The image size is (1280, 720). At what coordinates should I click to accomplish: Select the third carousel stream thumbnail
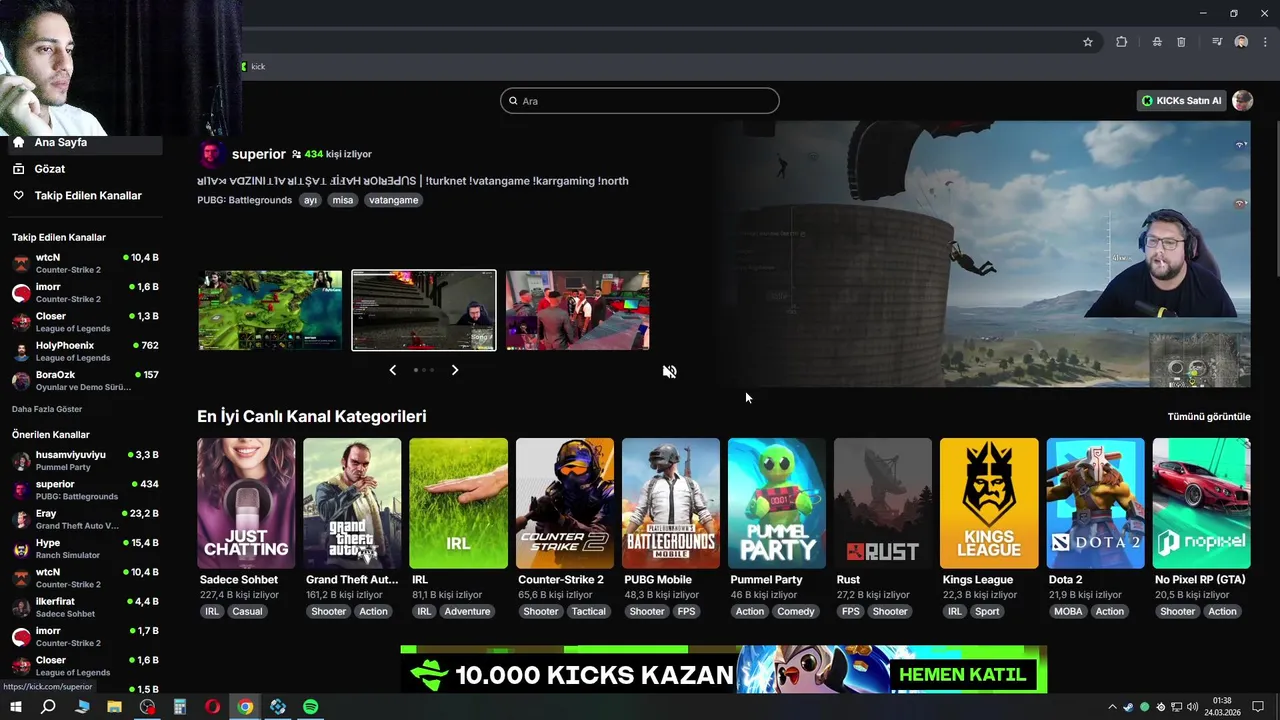tap(577, 310)
